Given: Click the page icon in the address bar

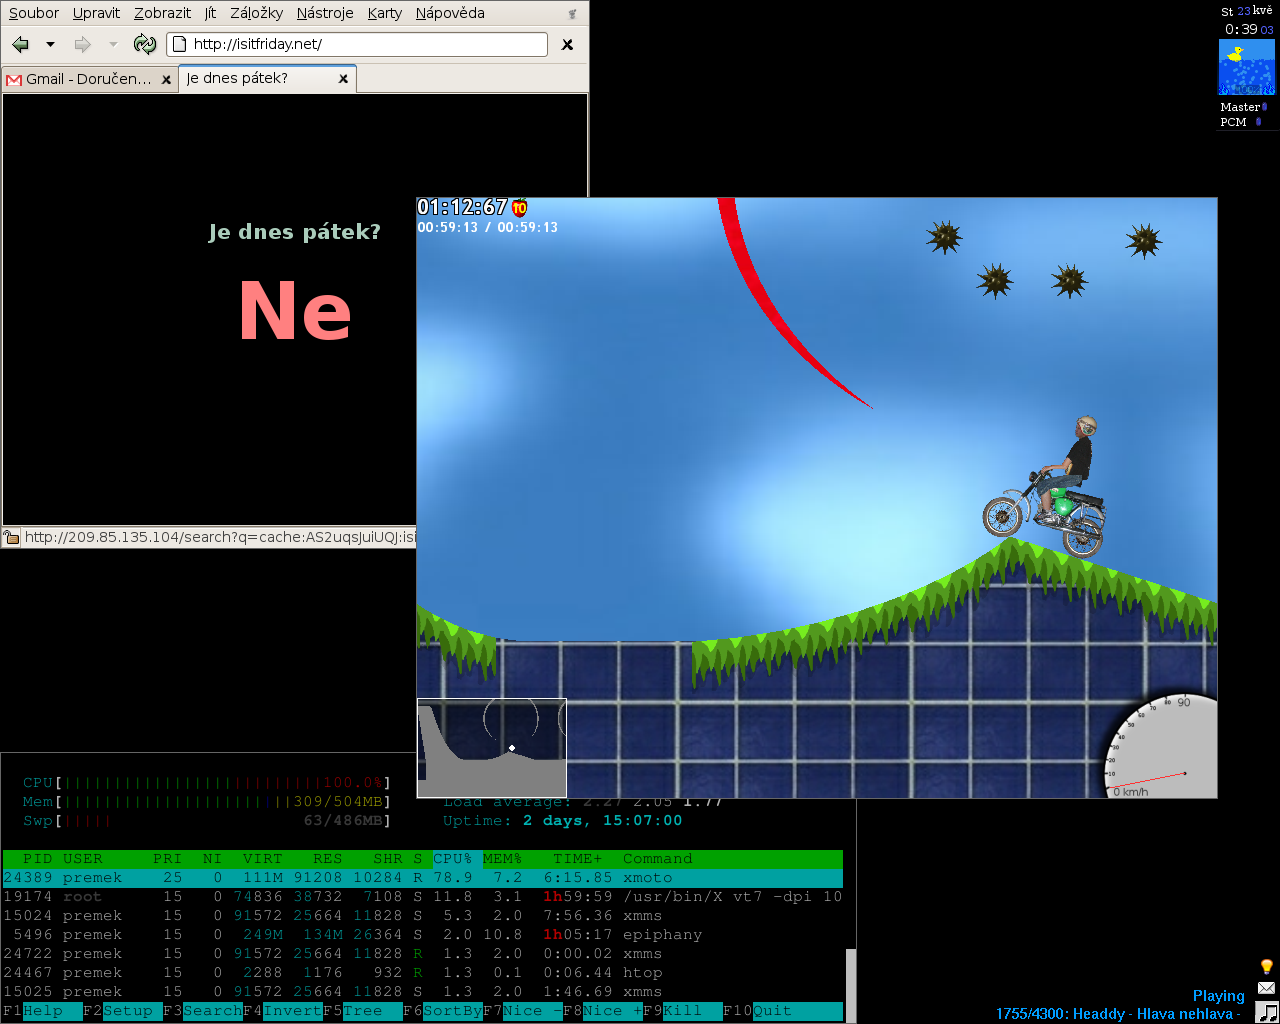Looking at the screenshot, I should [180, 44].
